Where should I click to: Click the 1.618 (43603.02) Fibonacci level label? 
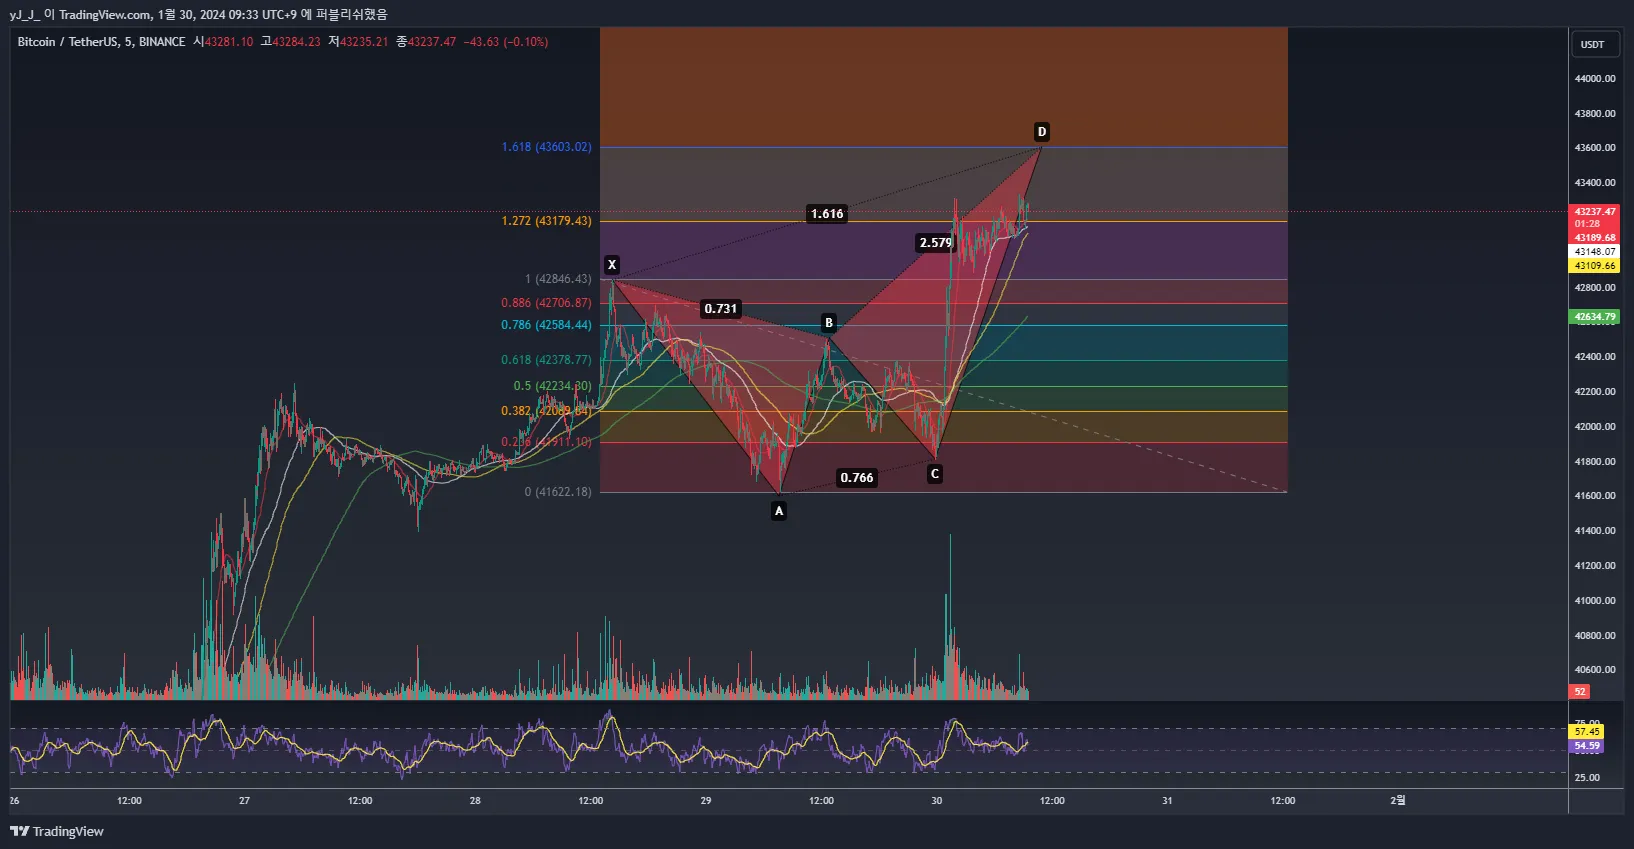click(x=546, y=147)
